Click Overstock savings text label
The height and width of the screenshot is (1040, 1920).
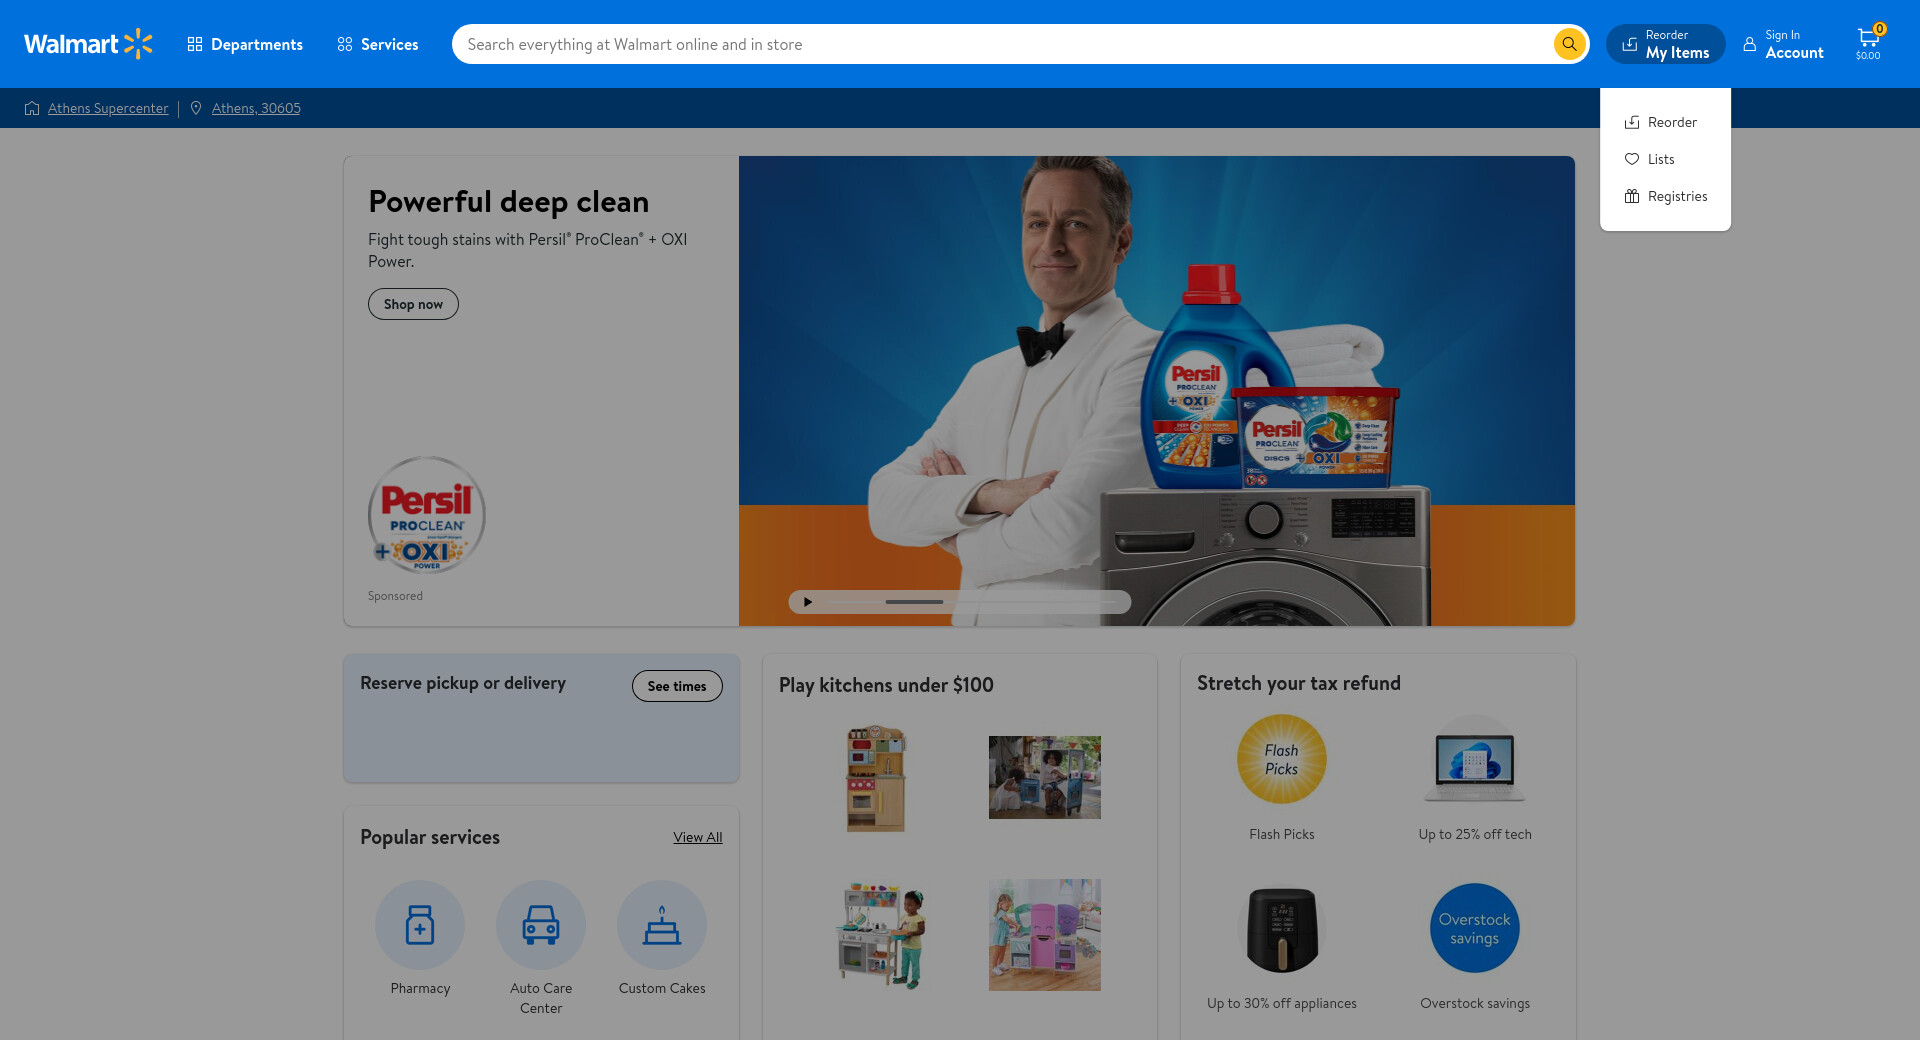[1475, 1003]
